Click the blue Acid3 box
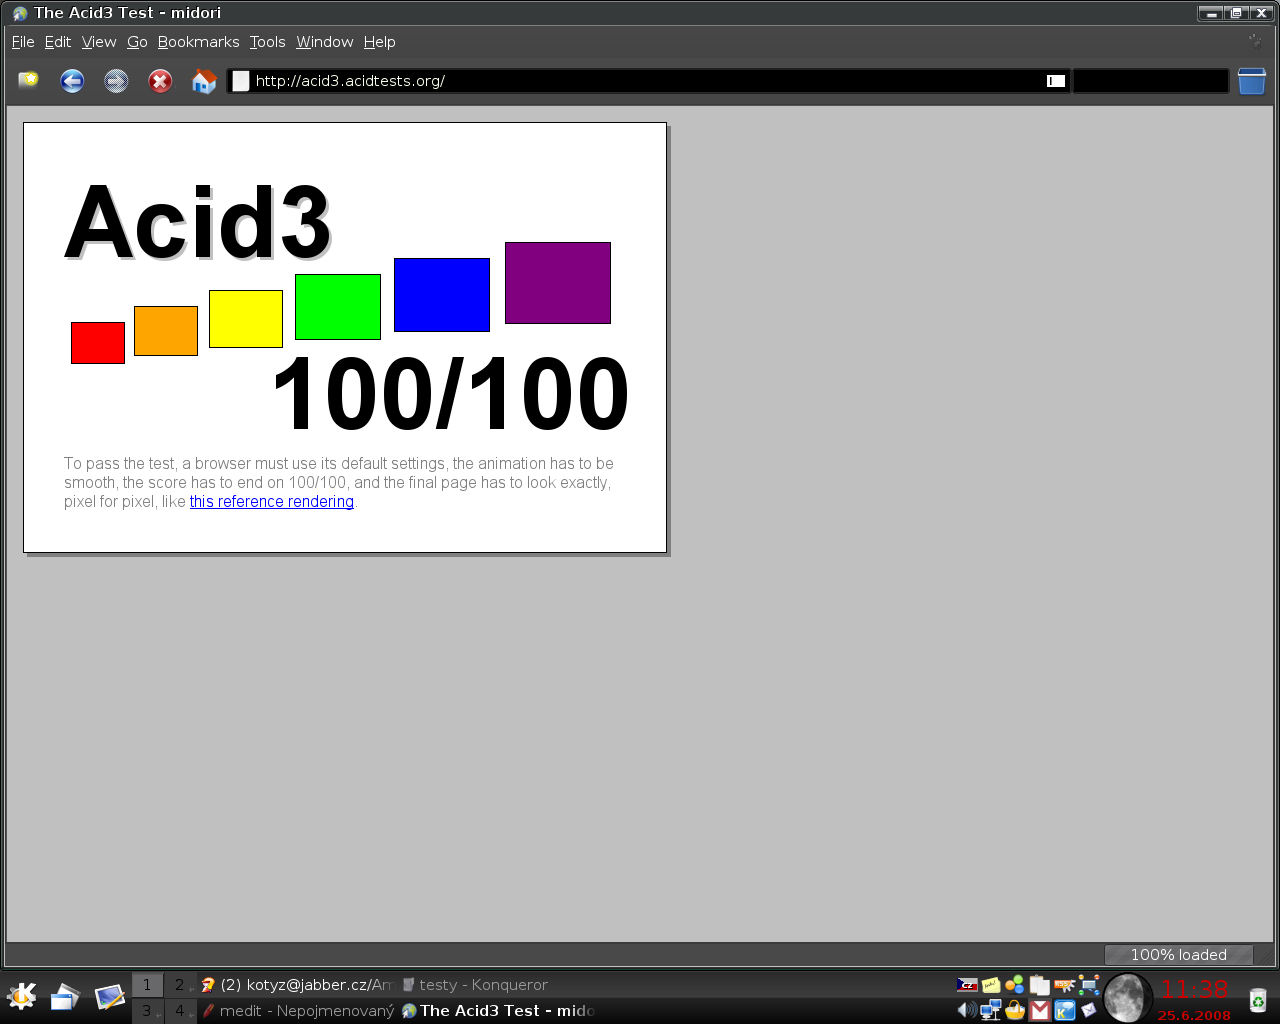This screenshot has width=1280, height=1024. [x=442, y=295]
